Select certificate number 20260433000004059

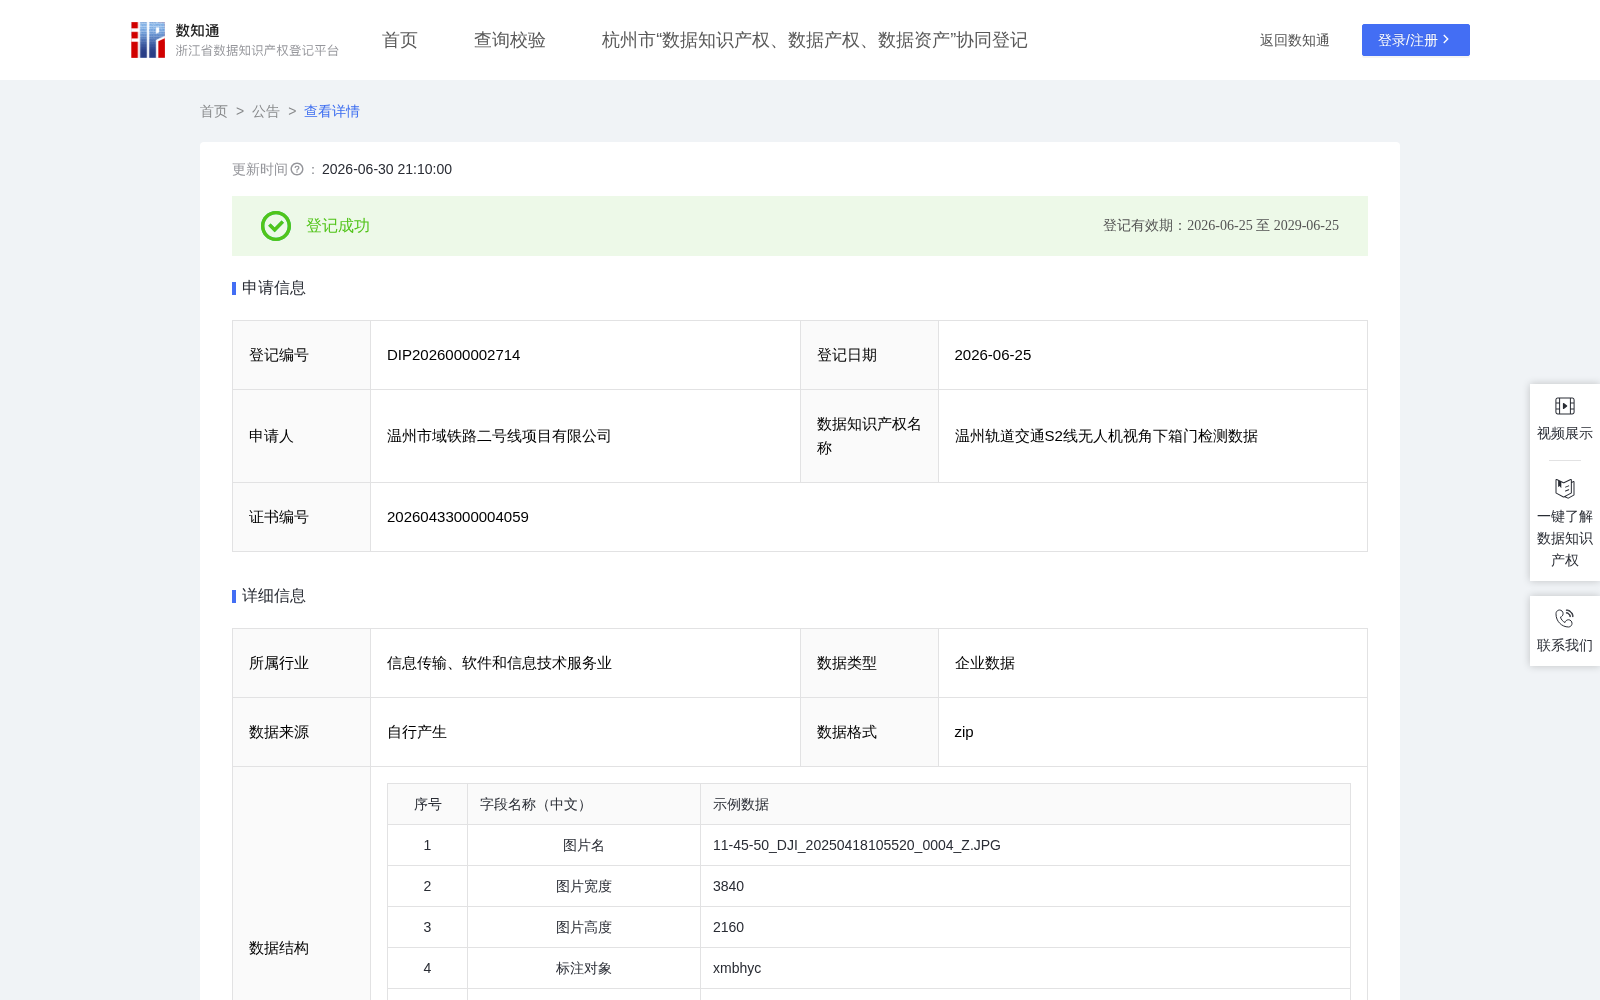(x=458, y=517)
